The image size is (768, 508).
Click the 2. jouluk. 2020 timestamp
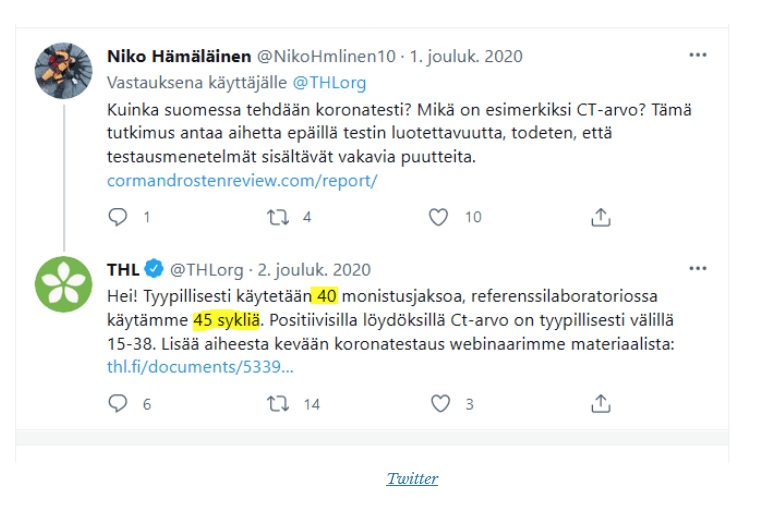tap(314, 270)
